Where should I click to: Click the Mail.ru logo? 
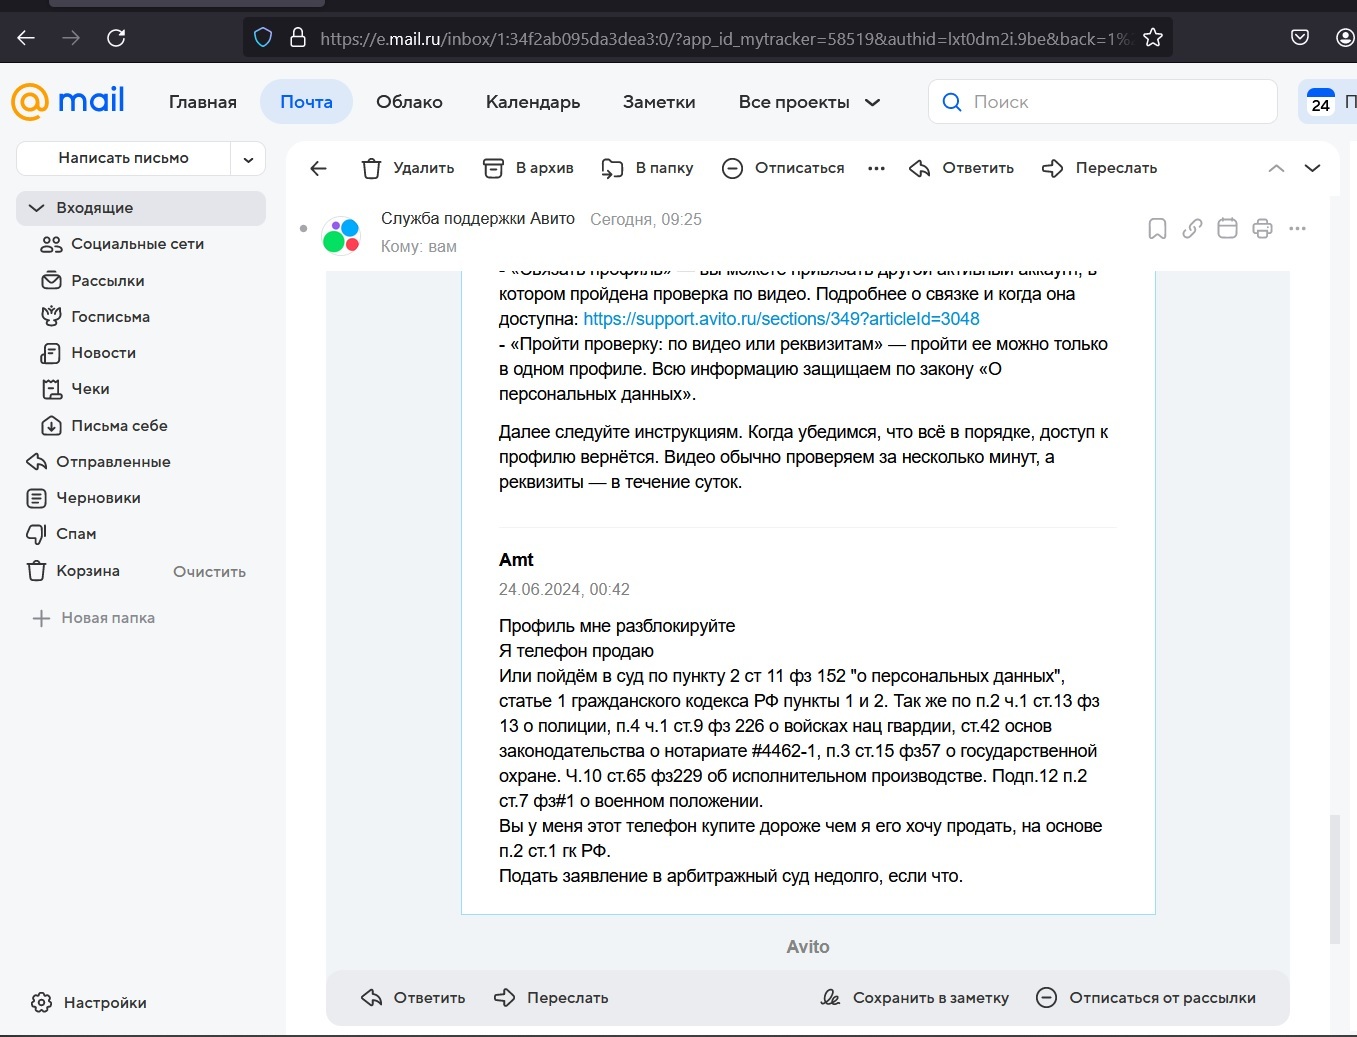[68, 101]
